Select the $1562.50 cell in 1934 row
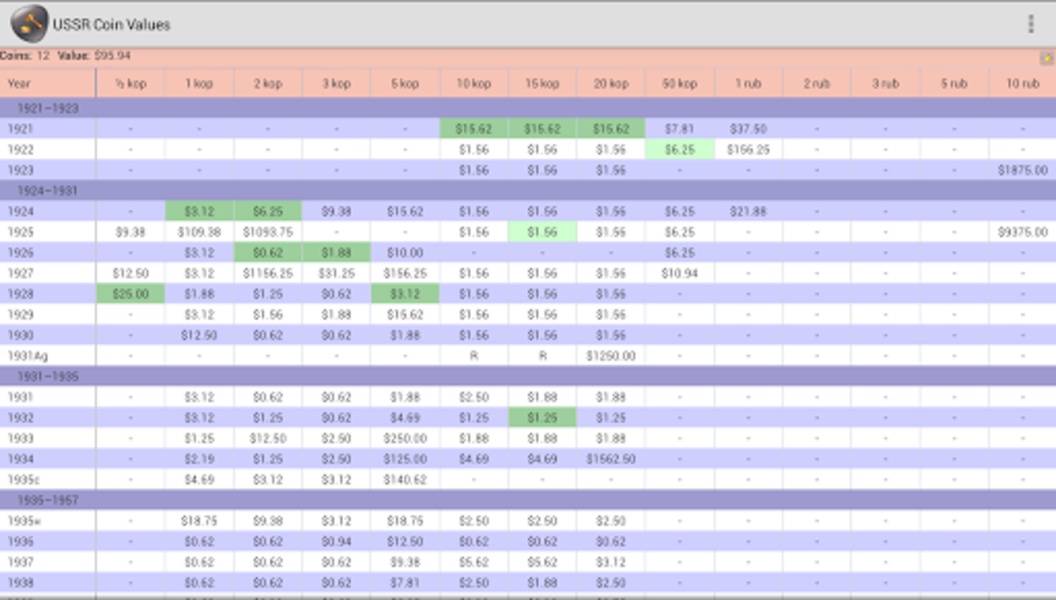 611,459
